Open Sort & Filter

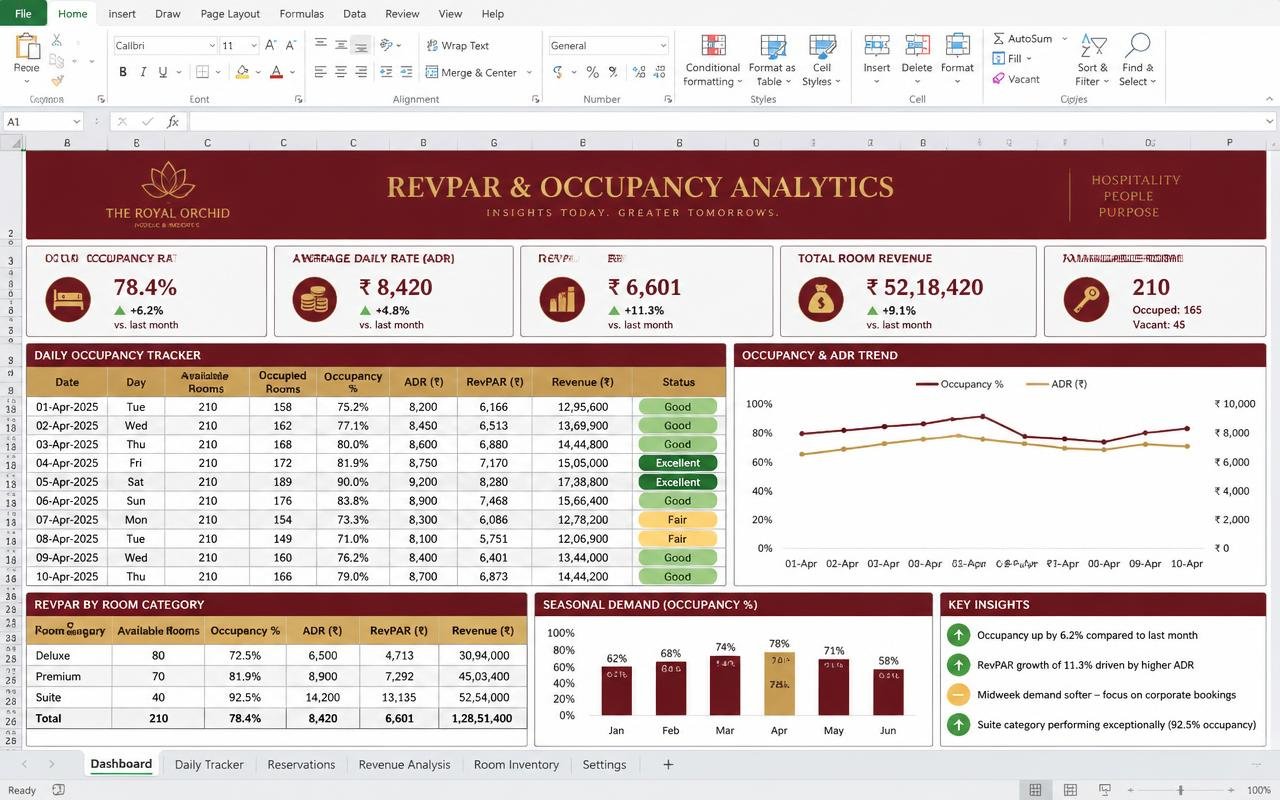(x=1092, y=60)
